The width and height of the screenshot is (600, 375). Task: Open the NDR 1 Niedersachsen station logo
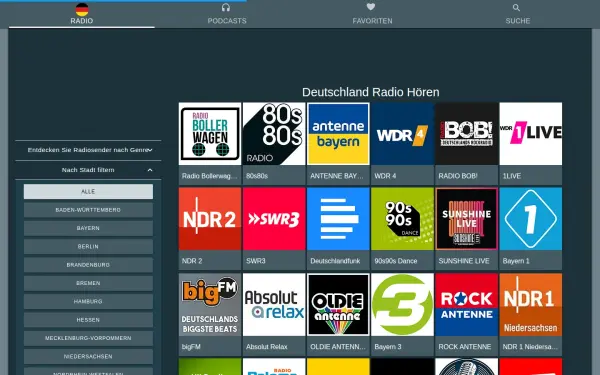point(531,305)
